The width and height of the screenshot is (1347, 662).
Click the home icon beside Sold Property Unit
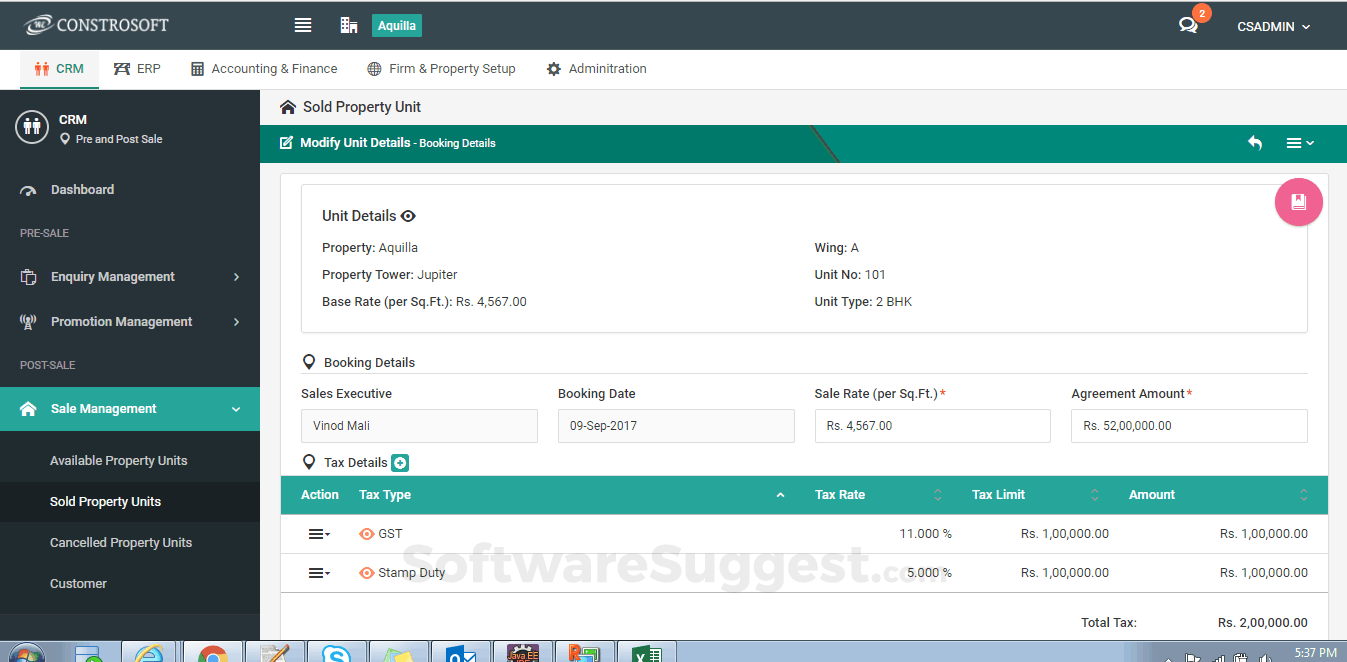click(x=288, y=106)
